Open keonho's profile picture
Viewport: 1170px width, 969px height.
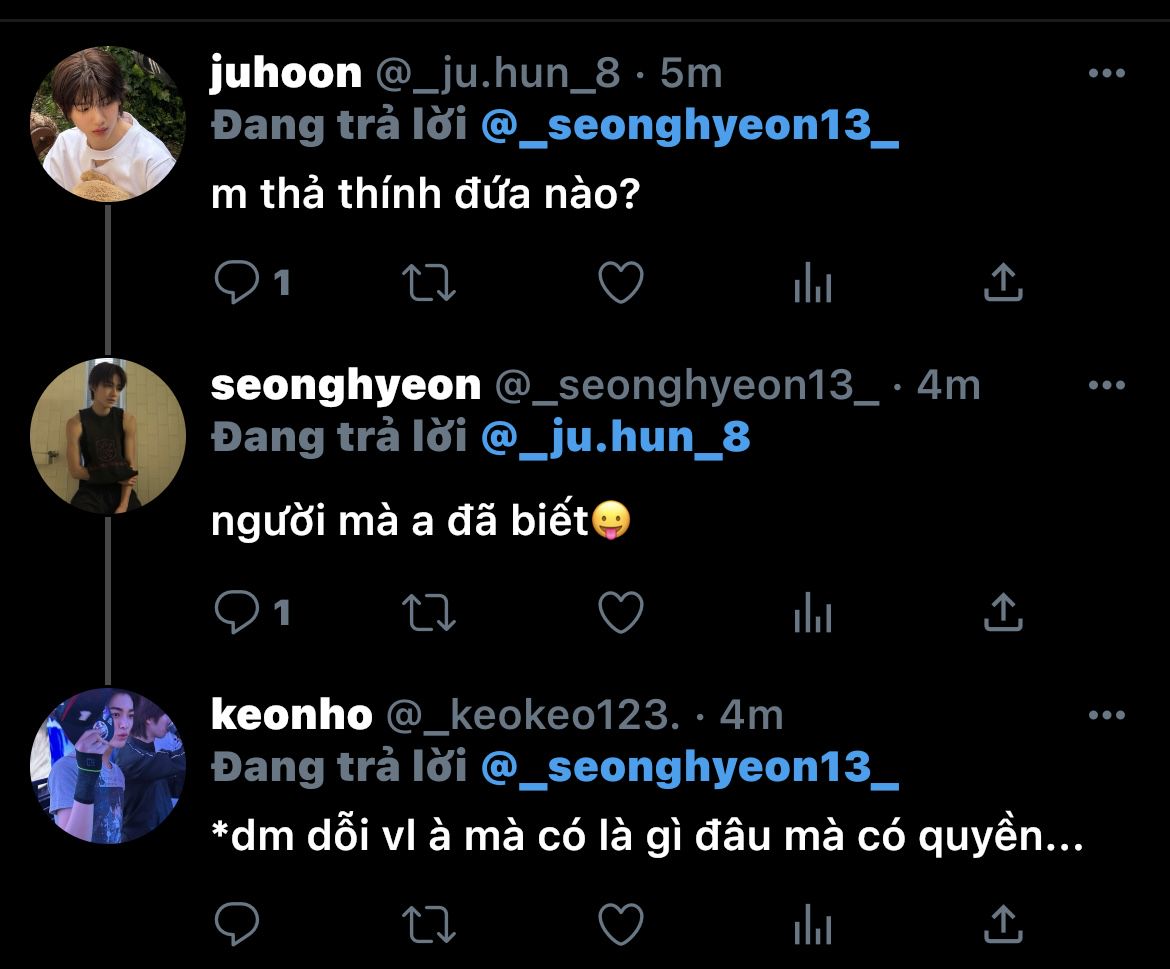[108, 766]
